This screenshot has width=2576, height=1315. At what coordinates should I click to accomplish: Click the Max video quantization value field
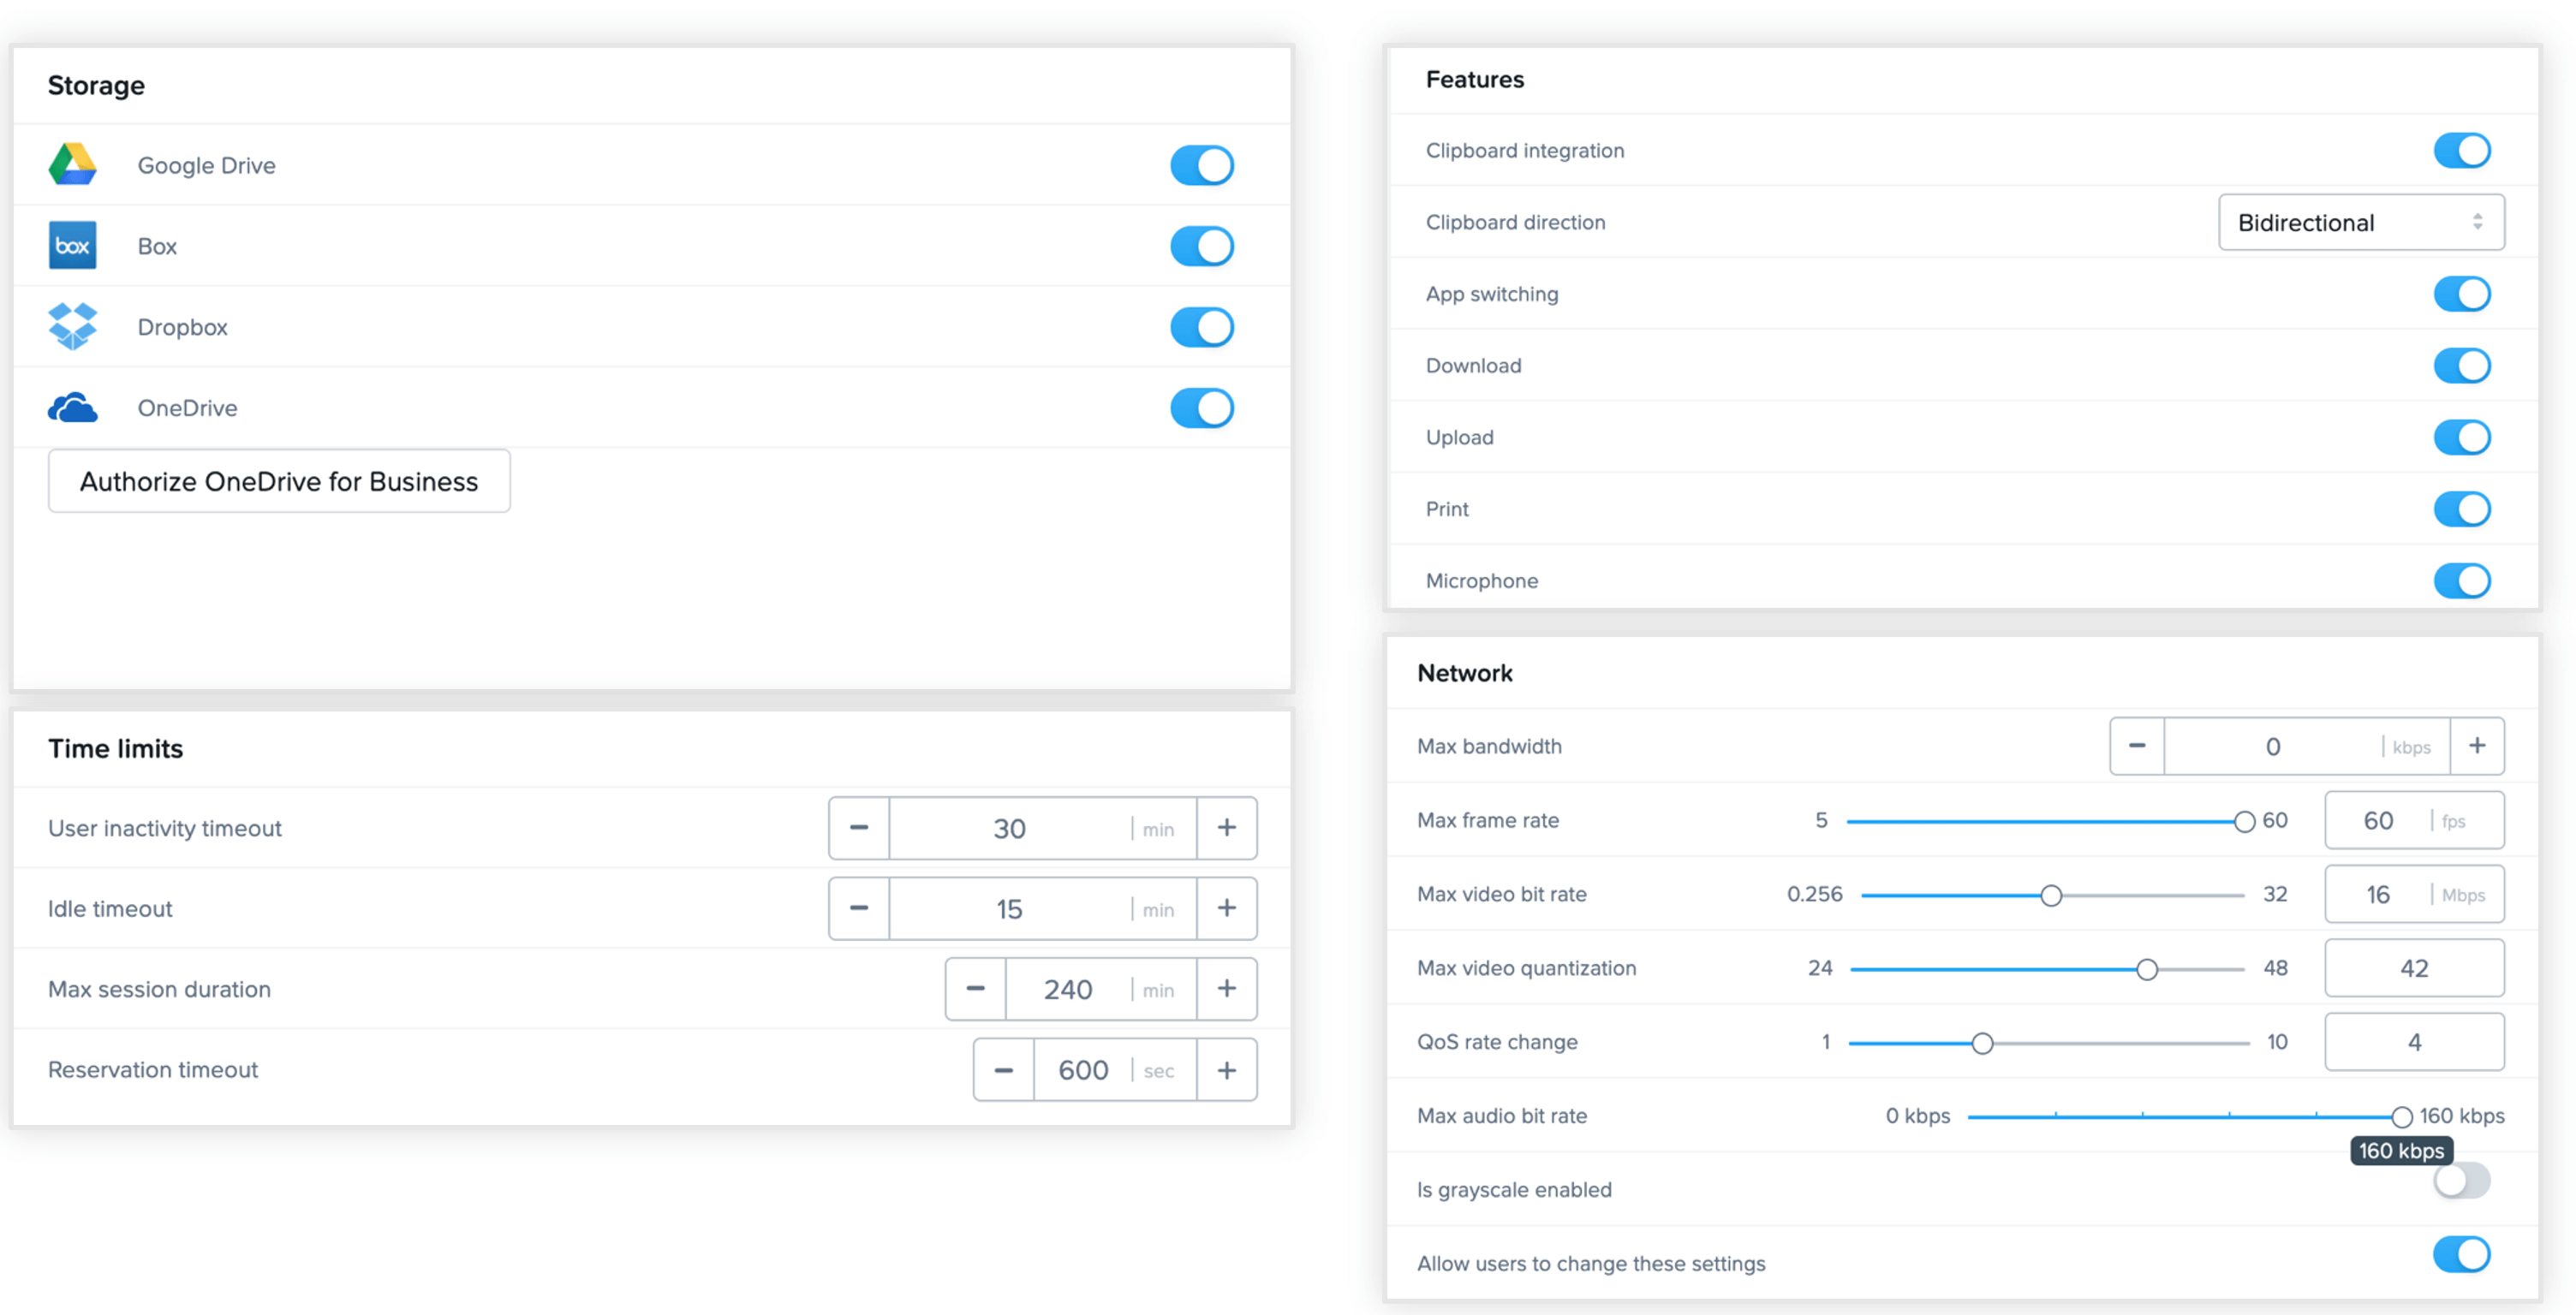2413,968
